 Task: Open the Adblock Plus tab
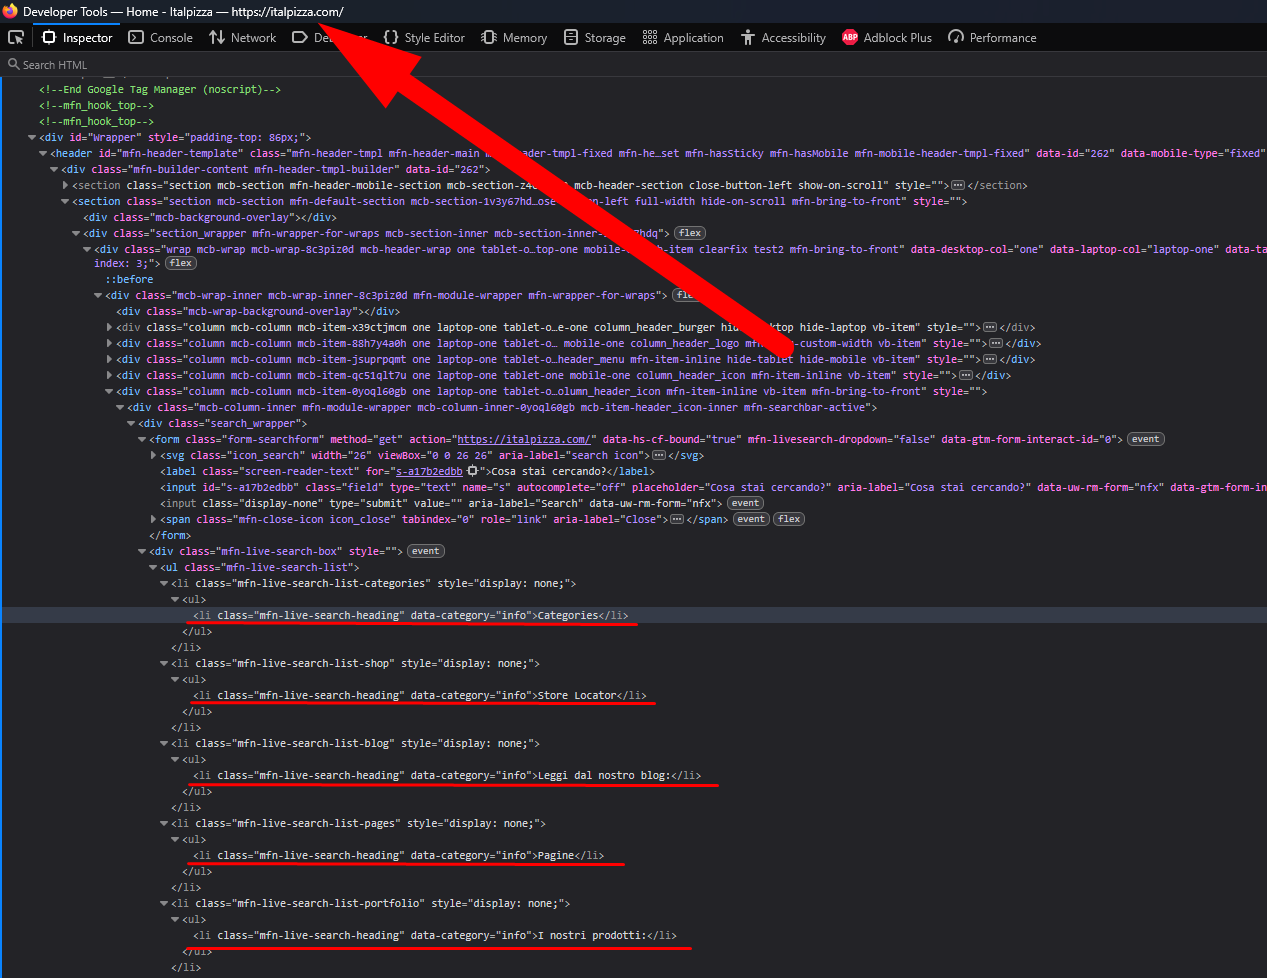(888, 37)
